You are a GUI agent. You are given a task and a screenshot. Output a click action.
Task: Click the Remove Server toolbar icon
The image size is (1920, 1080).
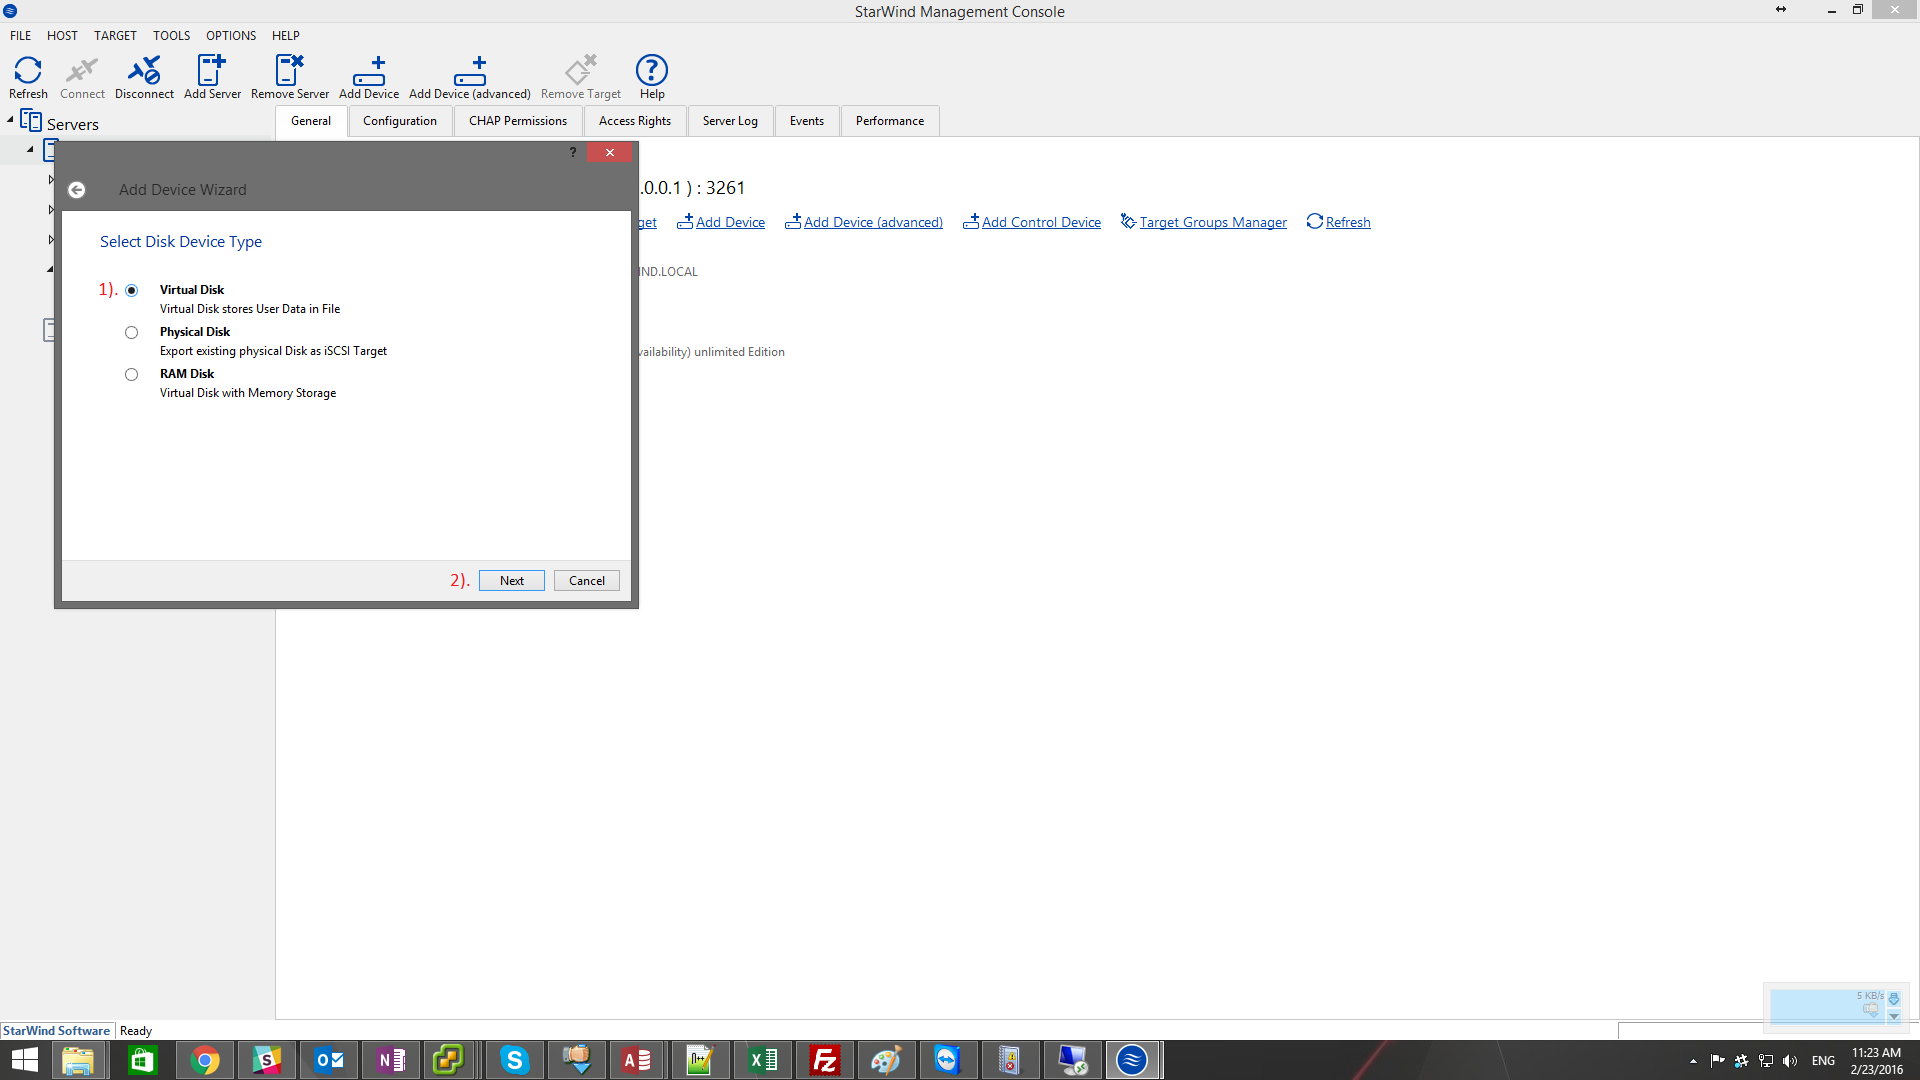(290, 76)
